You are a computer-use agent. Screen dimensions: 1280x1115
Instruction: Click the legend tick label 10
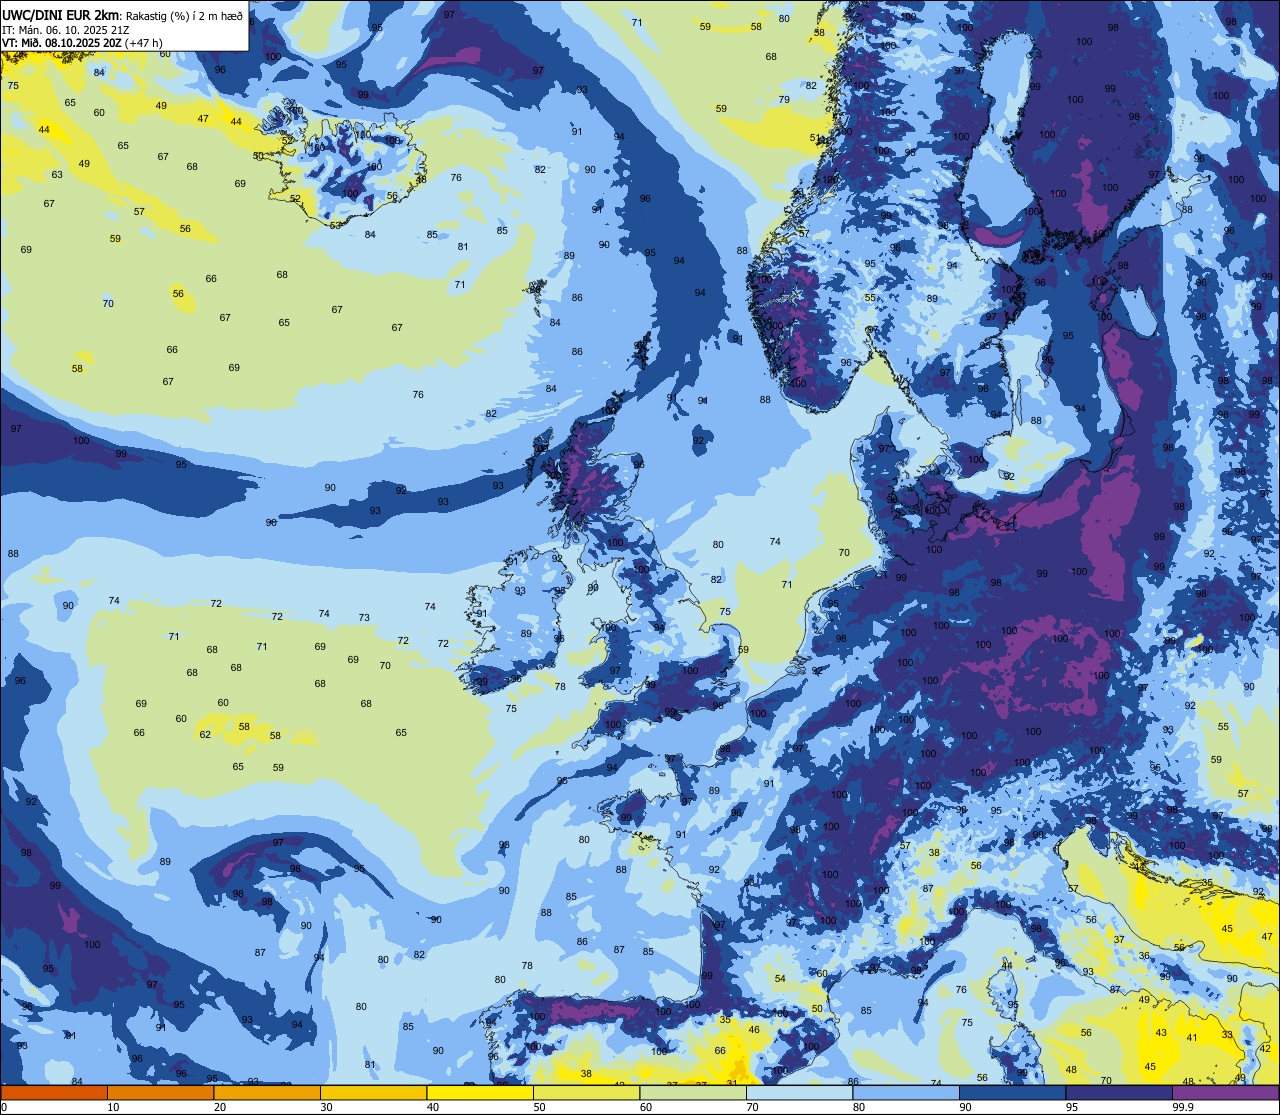click(113, 1107)
